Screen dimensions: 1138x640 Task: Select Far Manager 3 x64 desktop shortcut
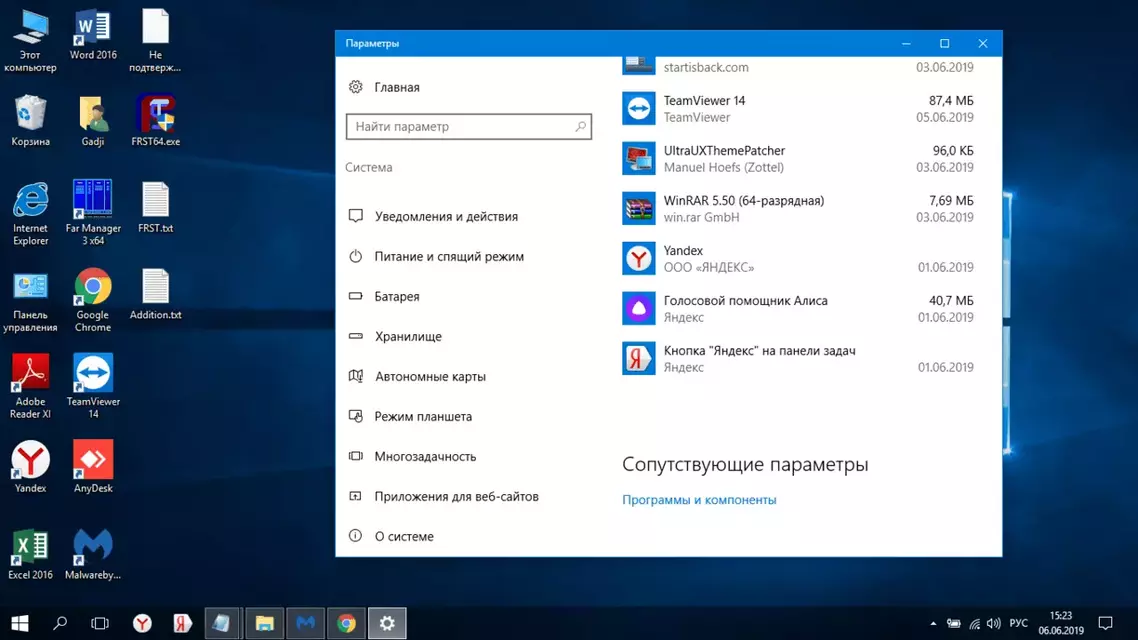coord(93,214)
